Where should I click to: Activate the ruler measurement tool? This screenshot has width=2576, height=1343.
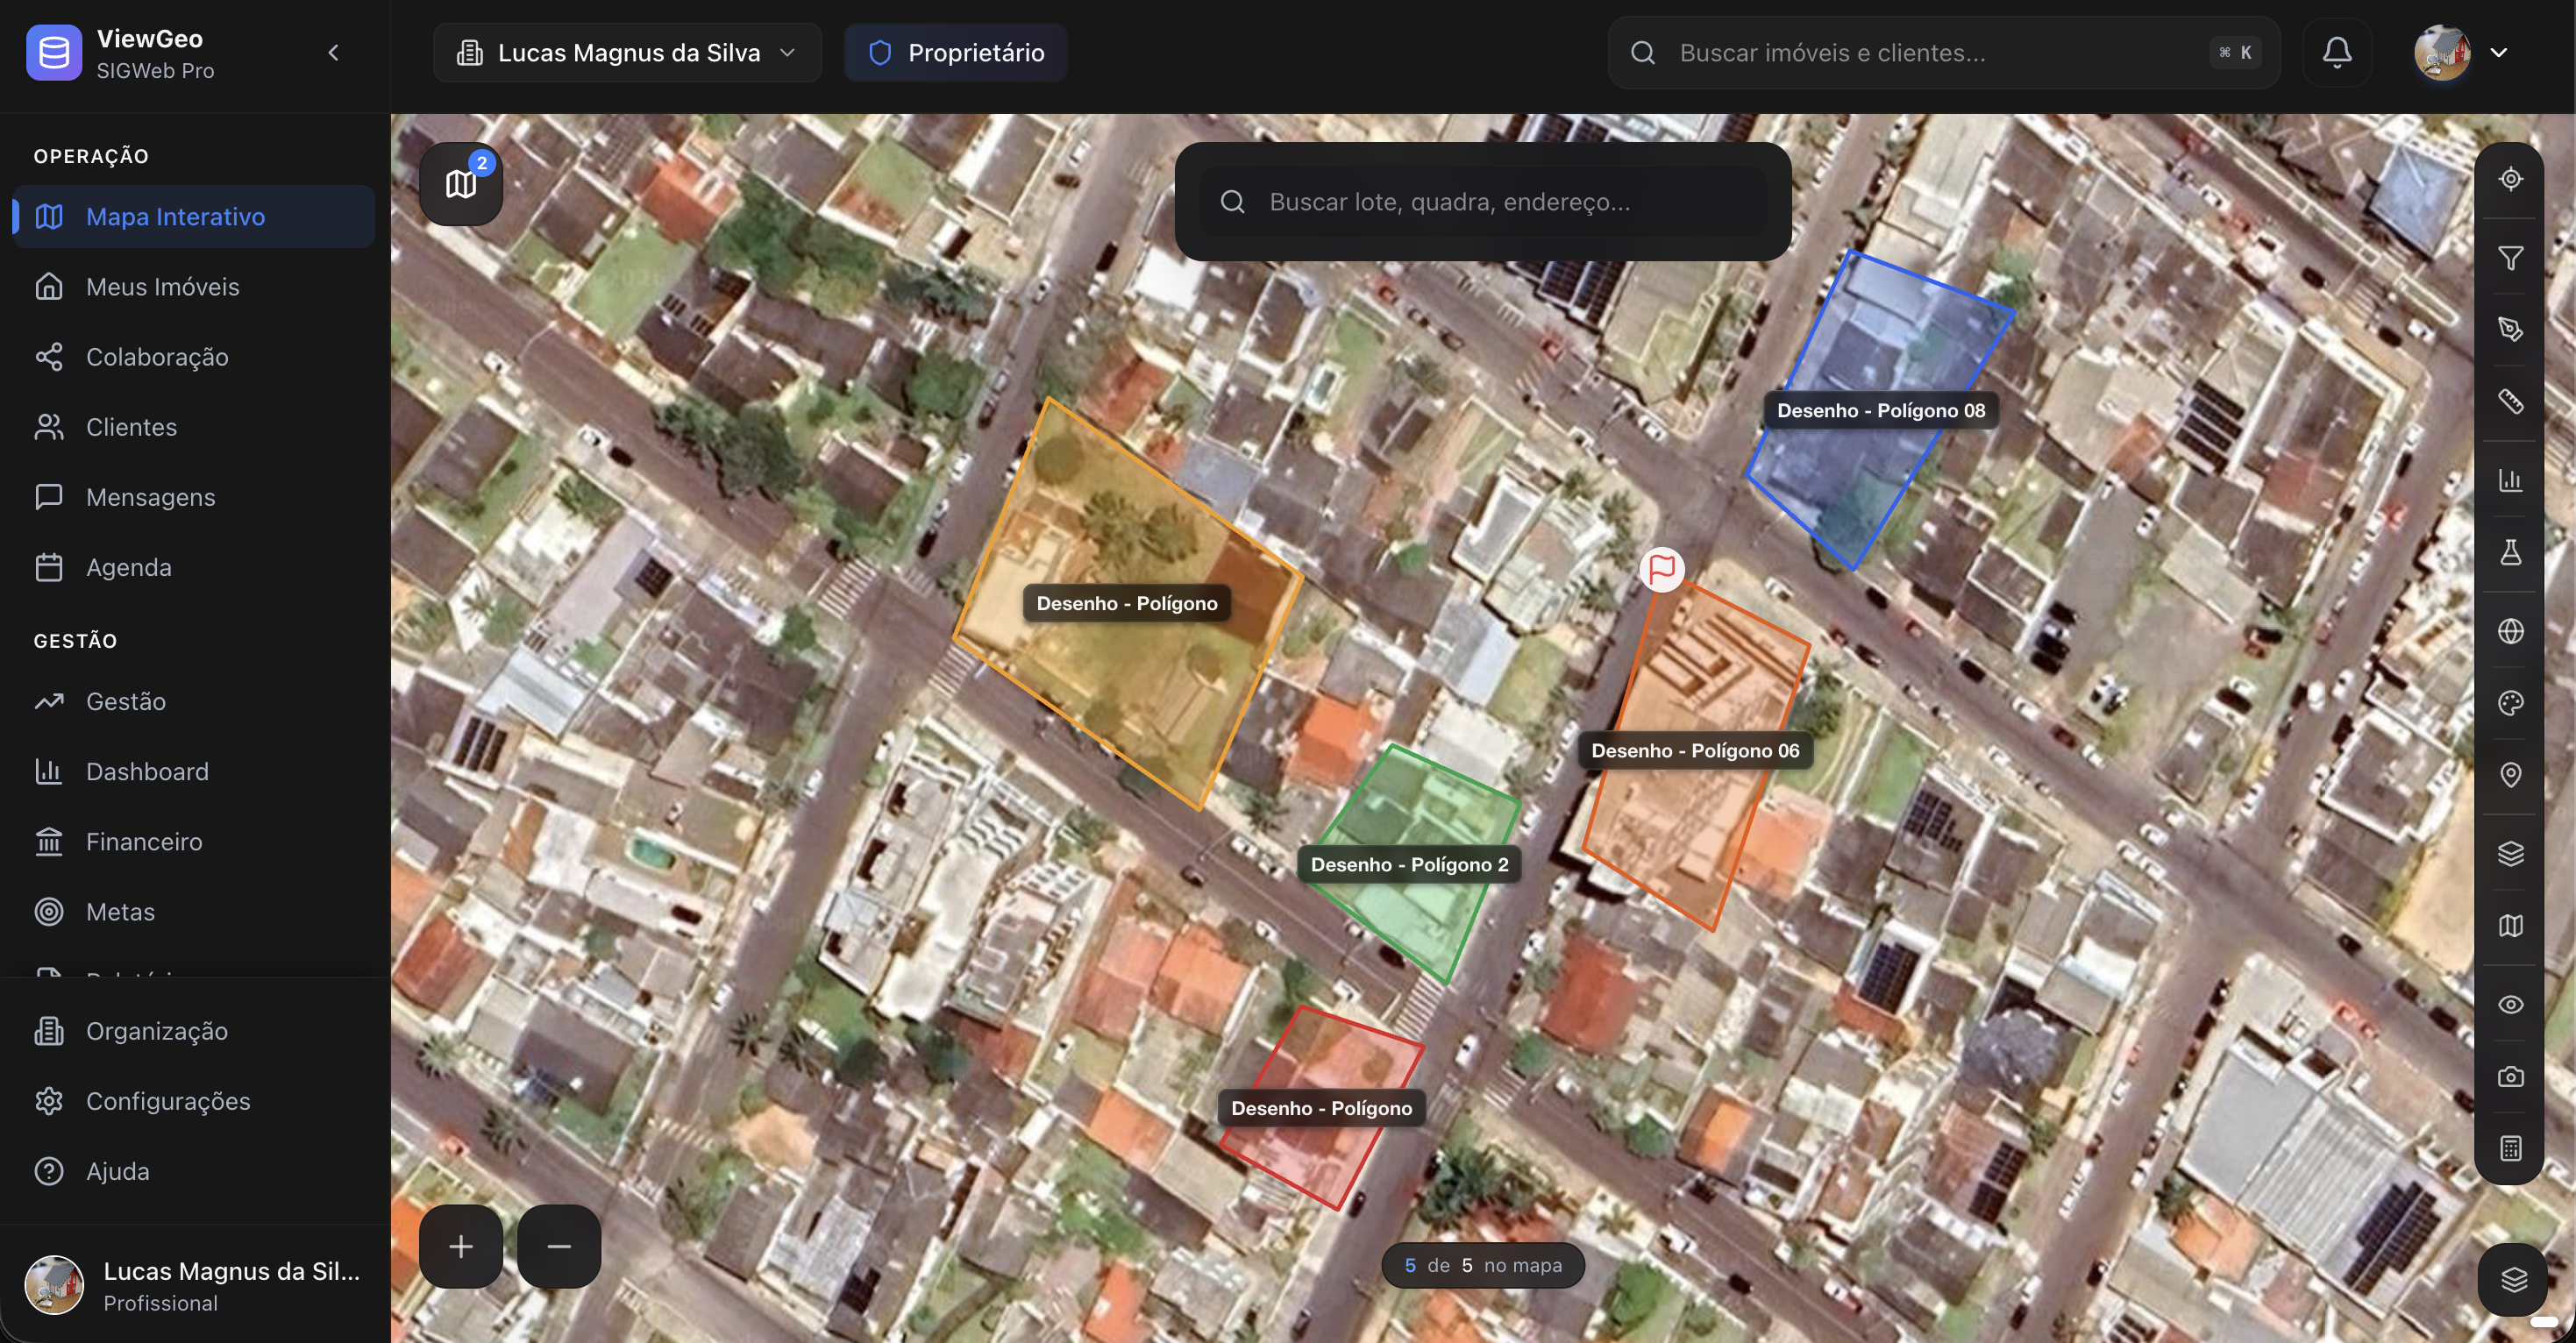coord(2510,401)
